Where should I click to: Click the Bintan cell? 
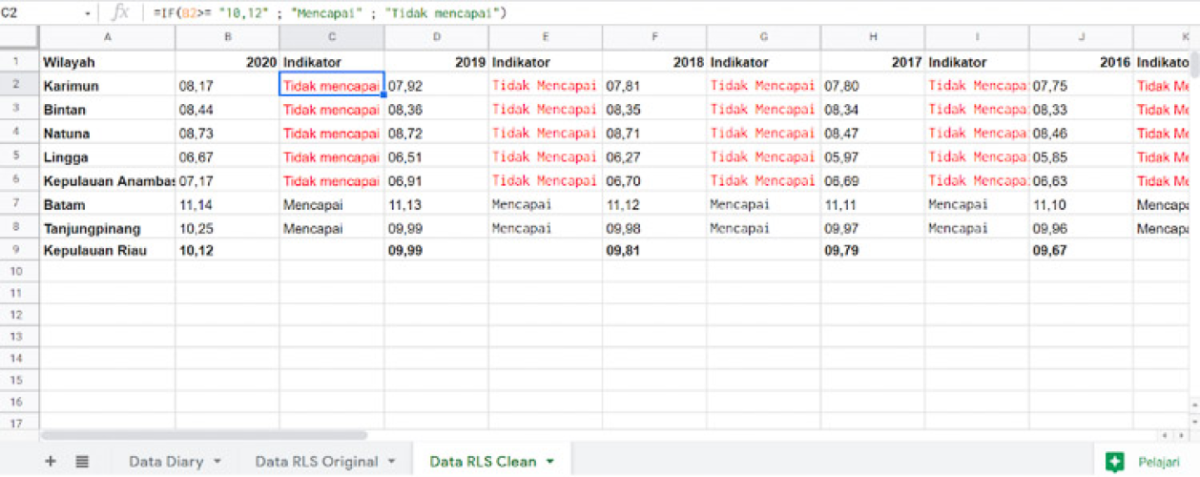107,109
